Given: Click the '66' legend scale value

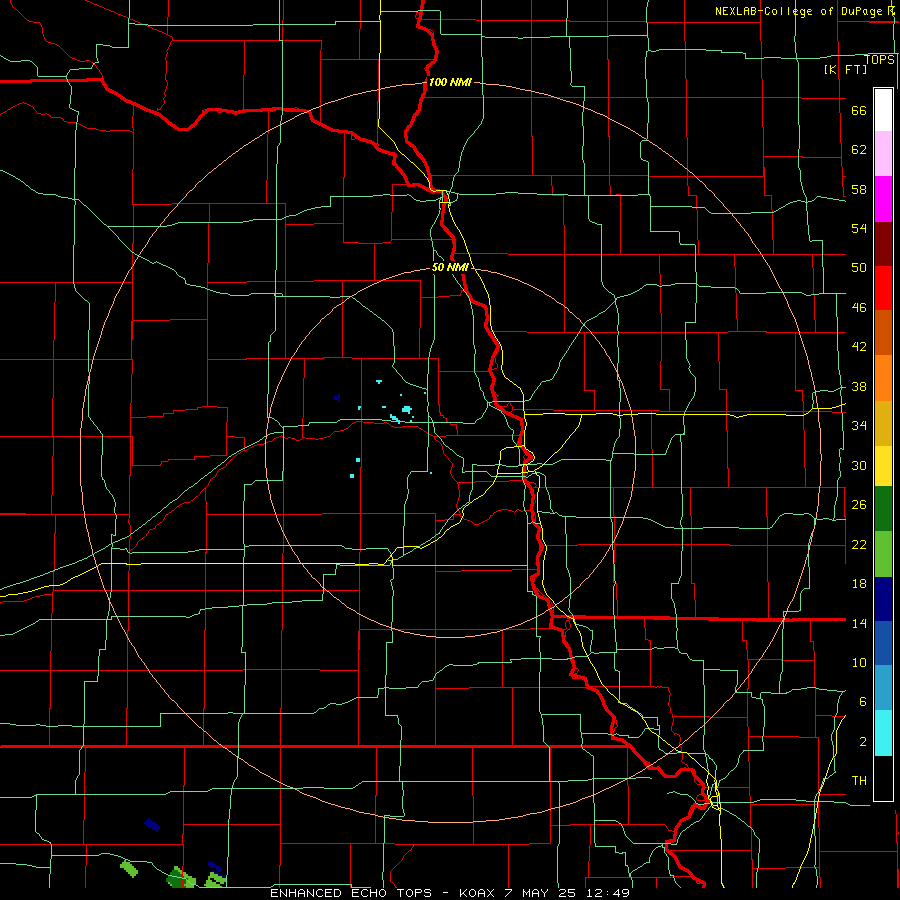Looking at the screenshot, I should 859,110.
